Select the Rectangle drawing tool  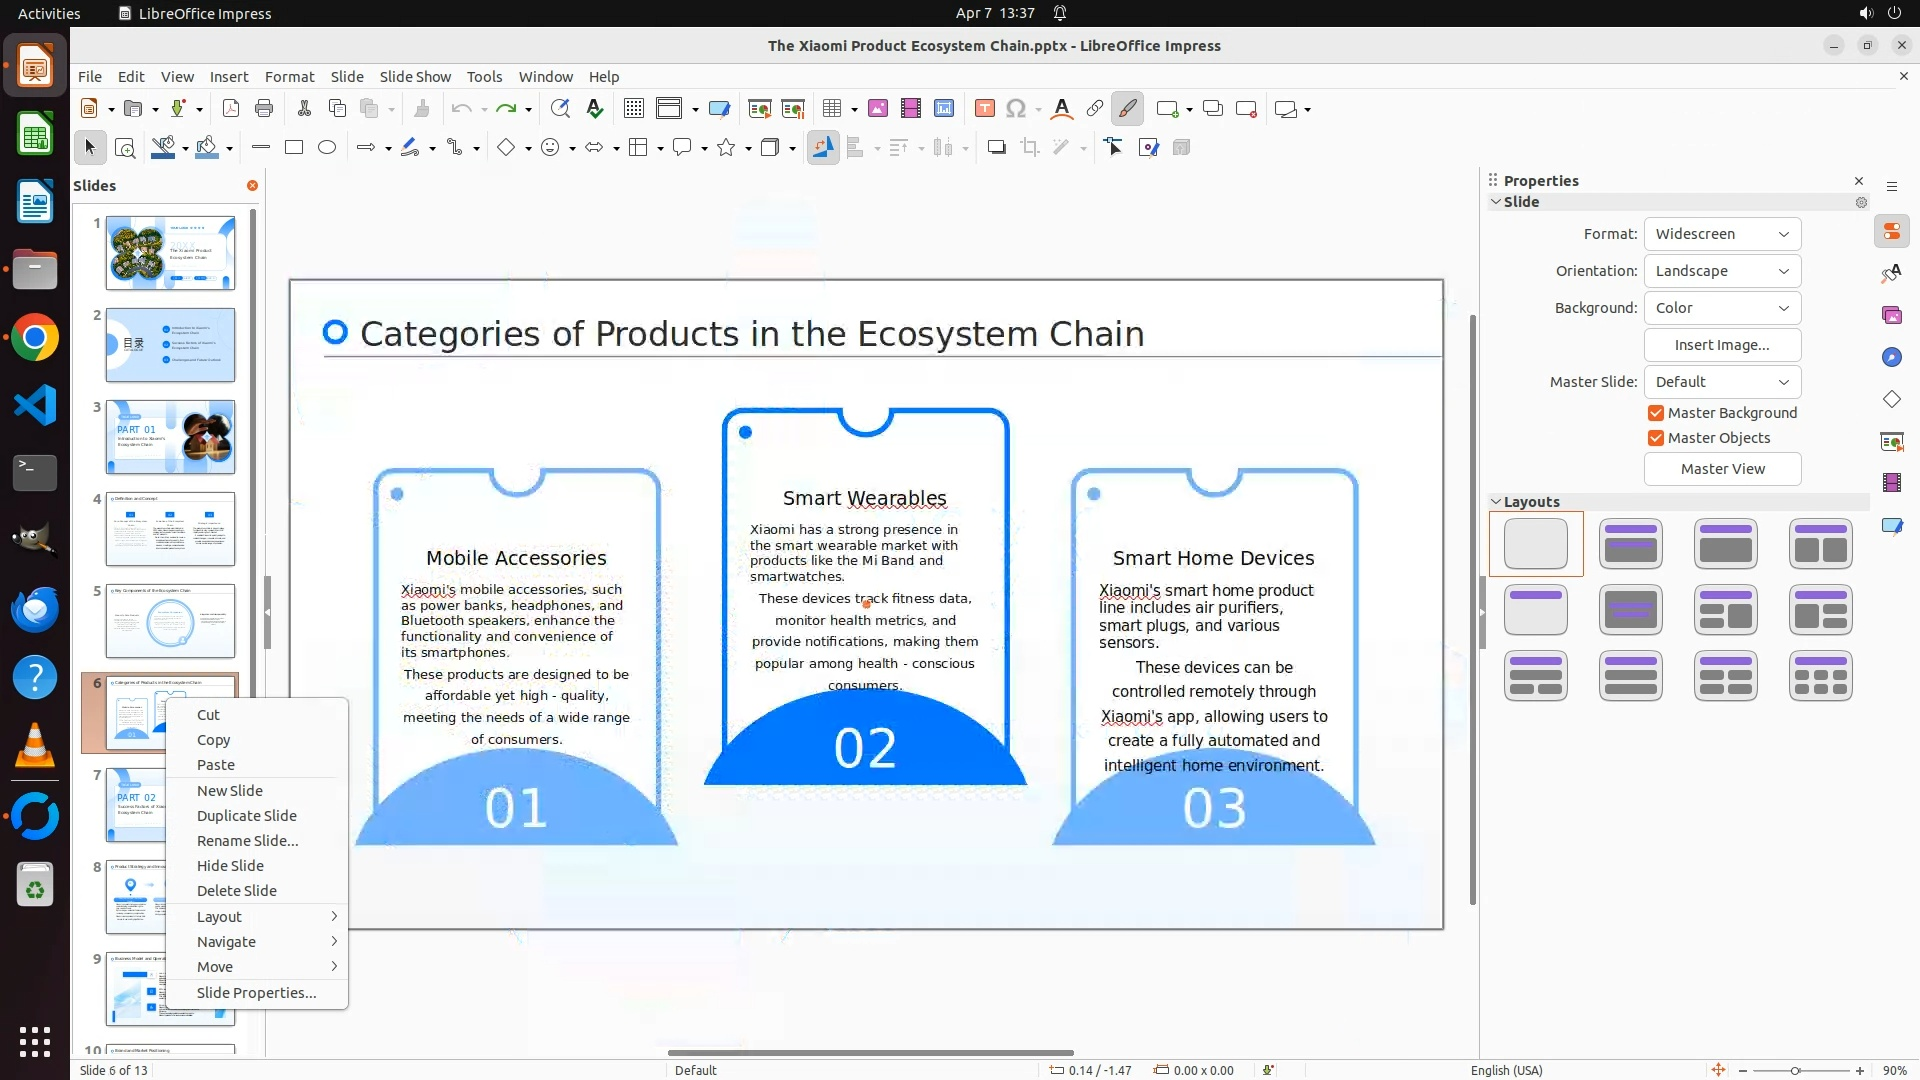[294, 148]
